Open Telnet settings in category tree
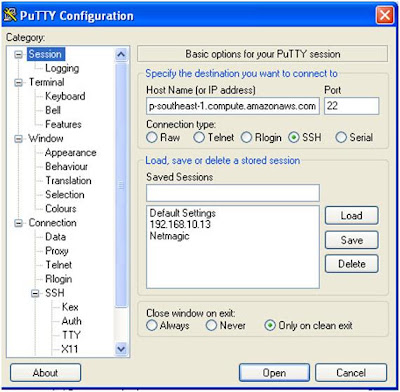The width and height of the screenshot is (400, 392). 59,265
